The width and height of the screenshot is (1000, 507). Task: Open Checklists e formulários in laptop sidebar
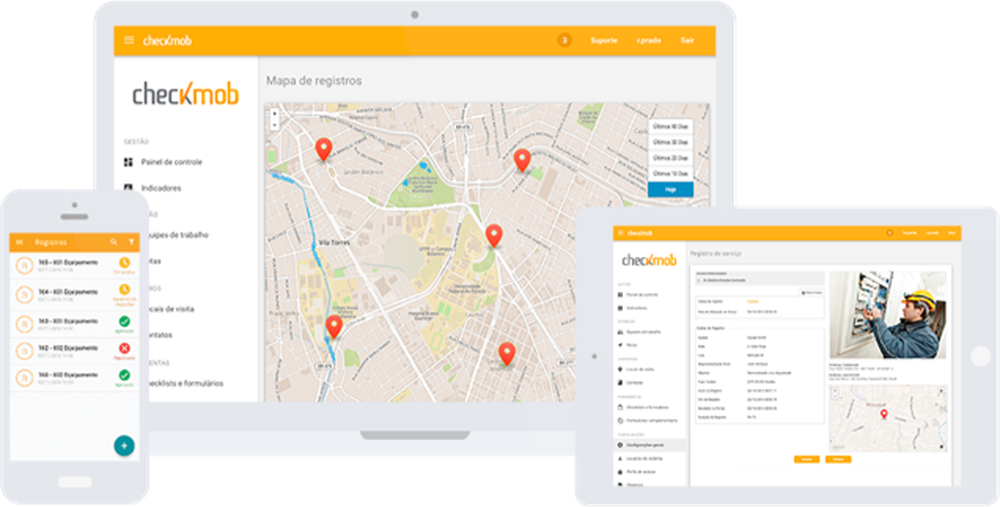point(186,384)
